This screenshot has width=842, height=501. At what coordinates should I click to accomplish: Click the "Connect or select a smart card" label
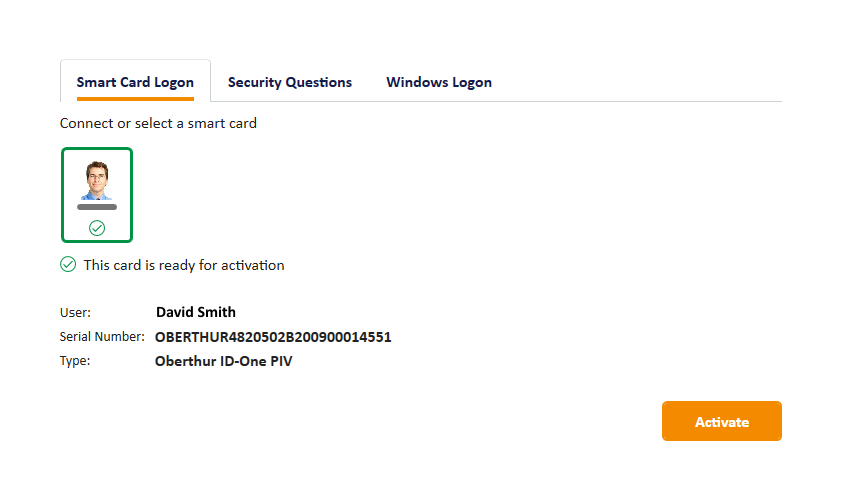pos(158,123)
